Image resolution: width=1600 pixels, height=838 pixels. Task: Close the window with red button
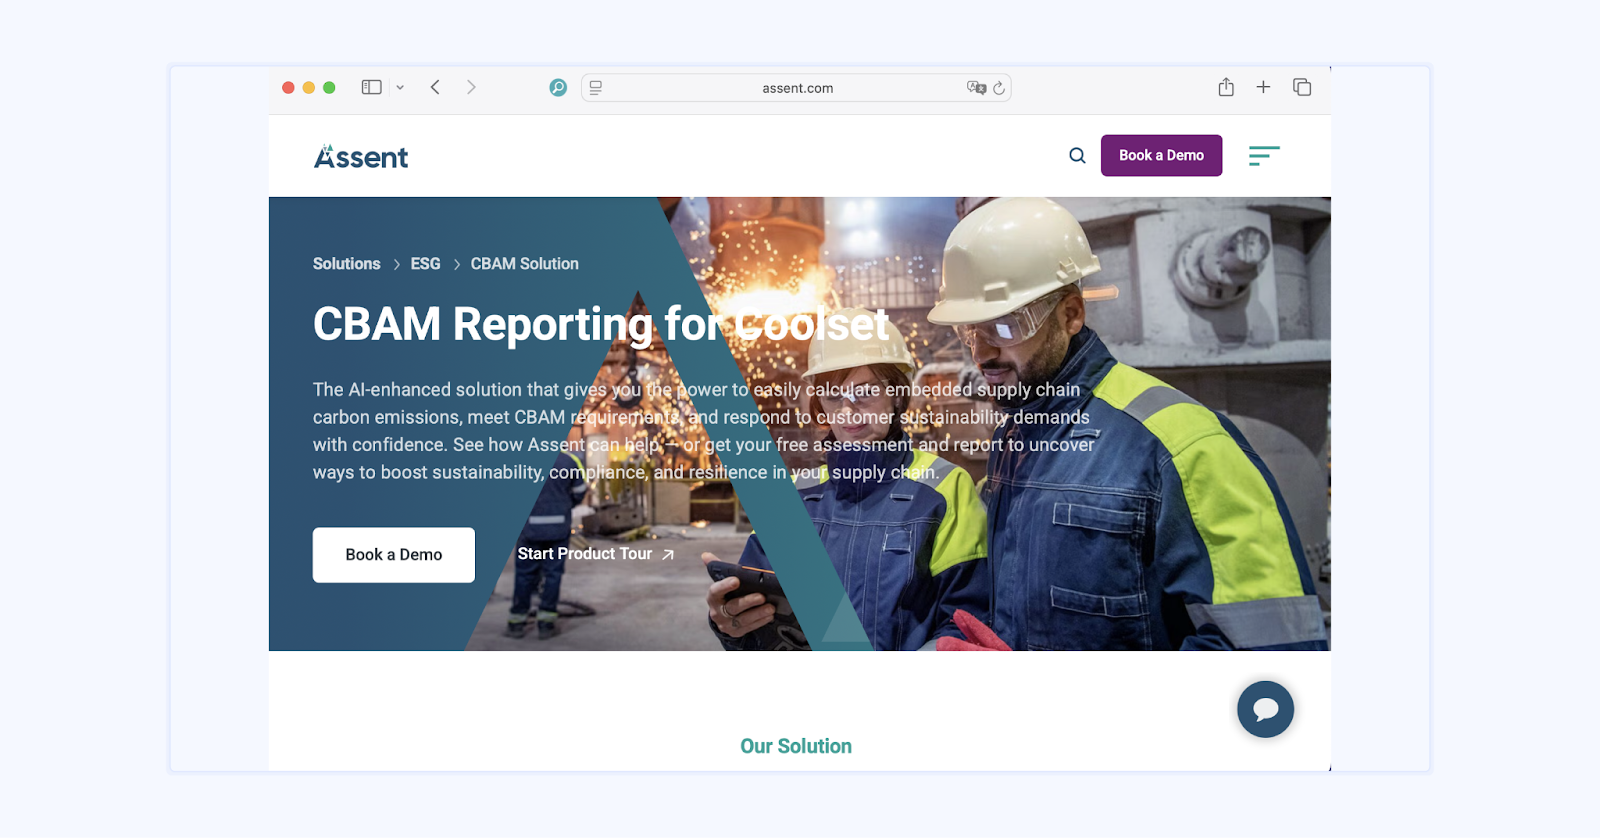(288, 88)
